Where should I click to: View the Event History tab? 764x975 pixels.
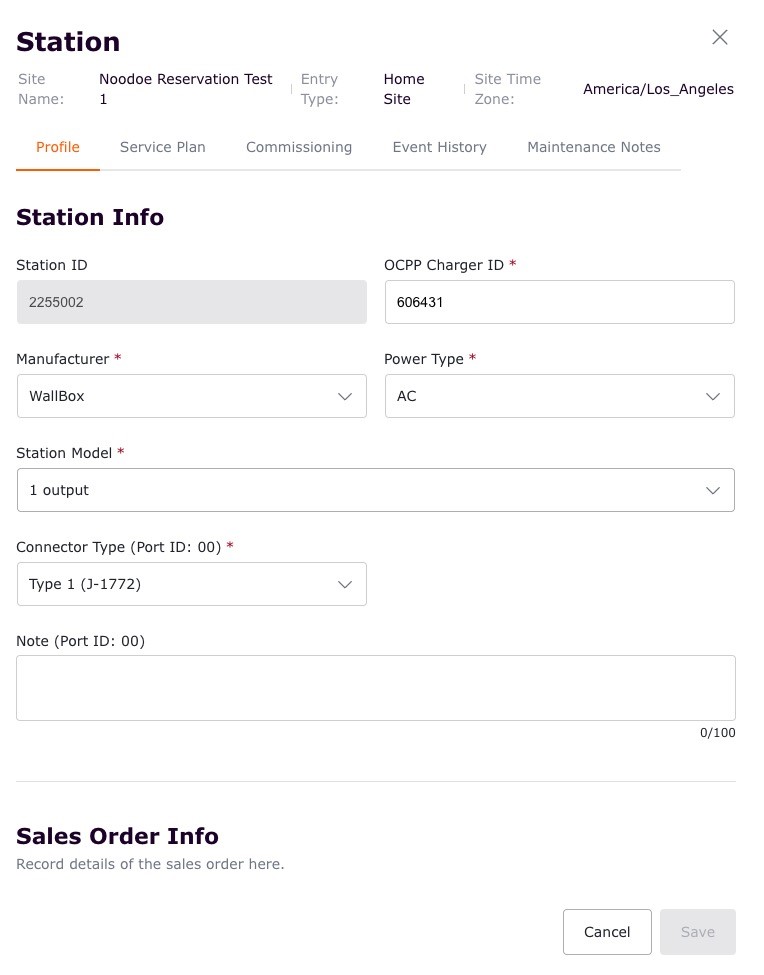(439, 147)
